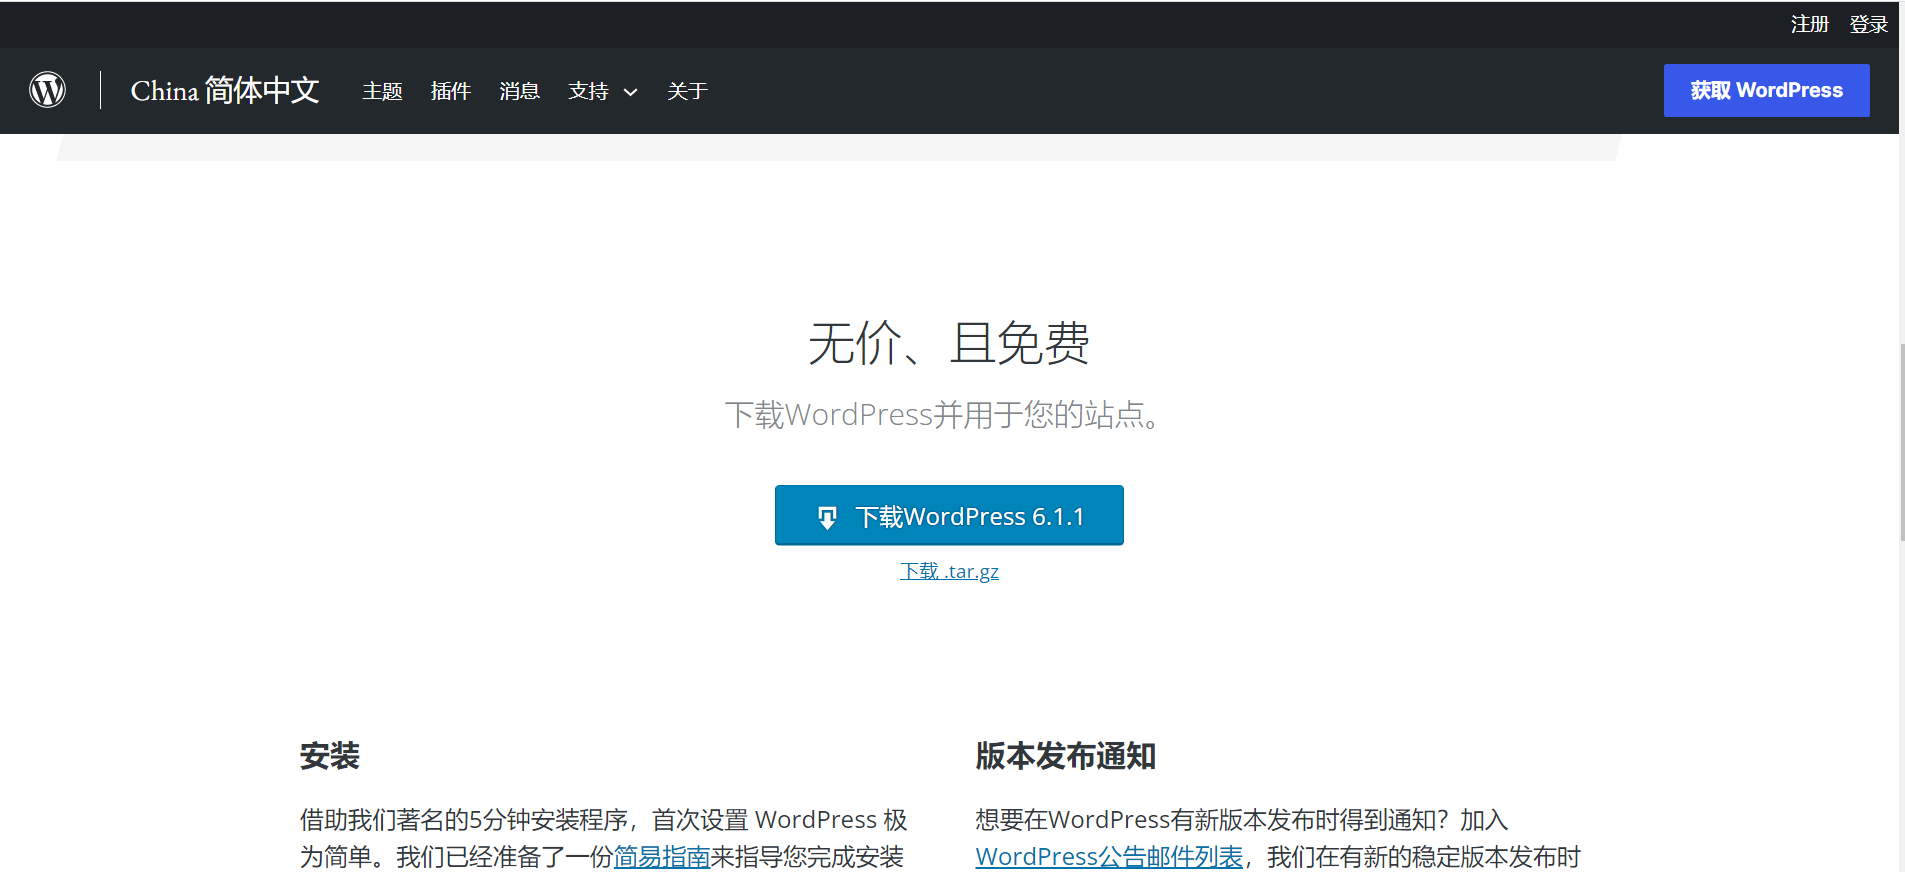Image resolution: width=1905 pixels, height=872 pixels.
Task: Click the 无价、且免费 heading text
Action: click(949, 343)
